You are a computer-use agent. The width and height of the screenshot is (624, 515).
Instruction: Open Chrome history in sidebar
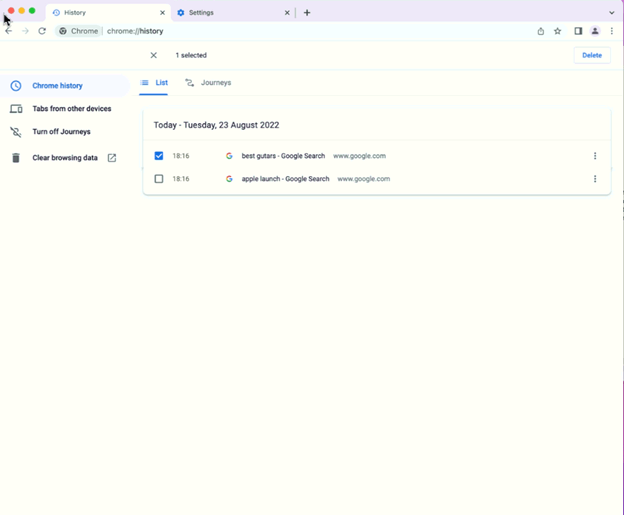pos(65,86)
